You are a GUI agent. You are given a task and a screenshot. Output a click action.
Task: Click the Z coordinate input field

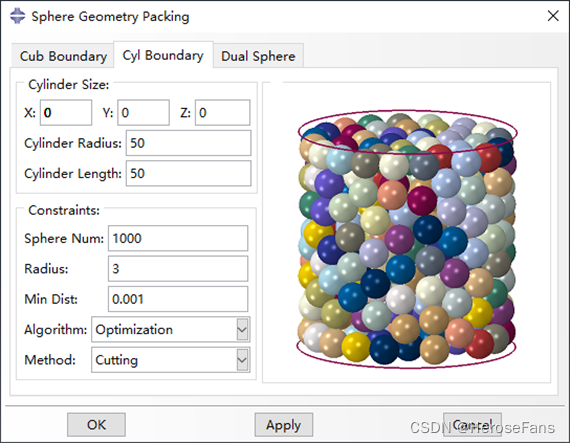[x=222, y=113]
